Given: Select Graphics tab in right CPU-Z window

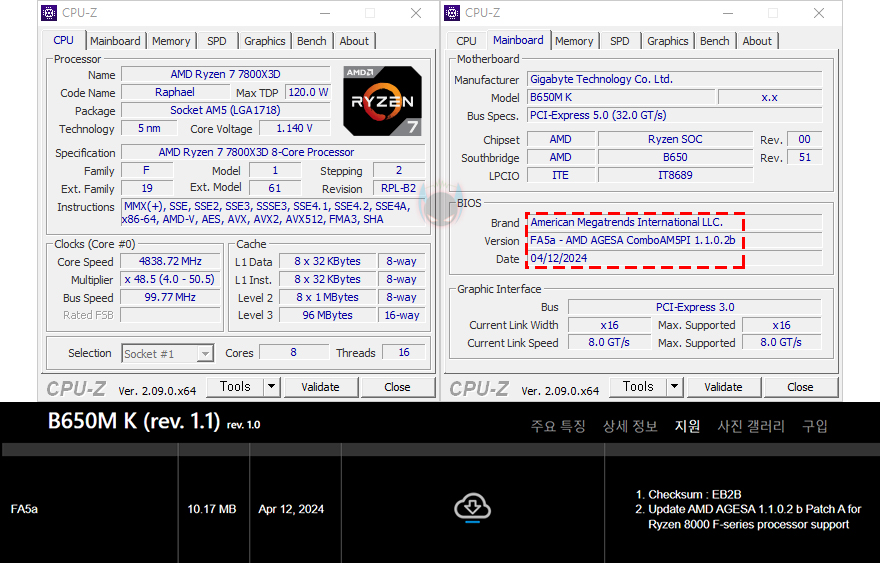Looking at the screenshot, I should [x=667, y=41].
